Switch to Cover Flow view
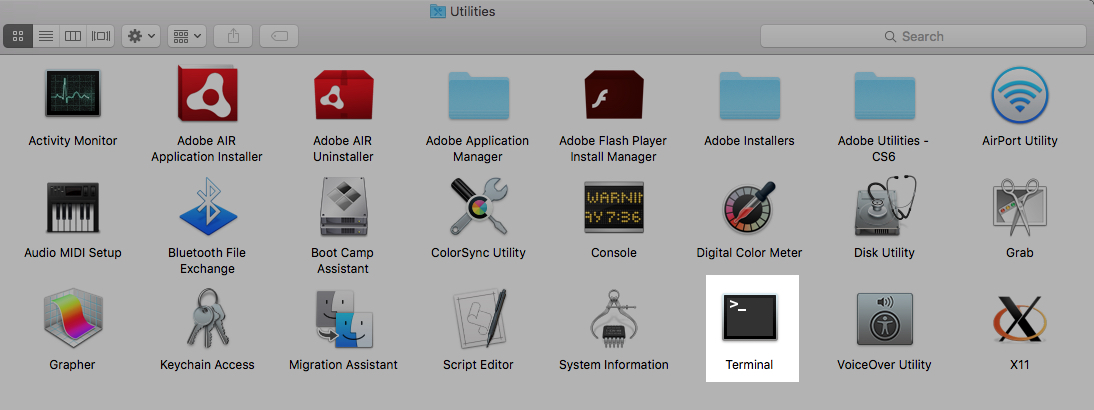This screenshot has height=410, width=1094. pos(101,36)
